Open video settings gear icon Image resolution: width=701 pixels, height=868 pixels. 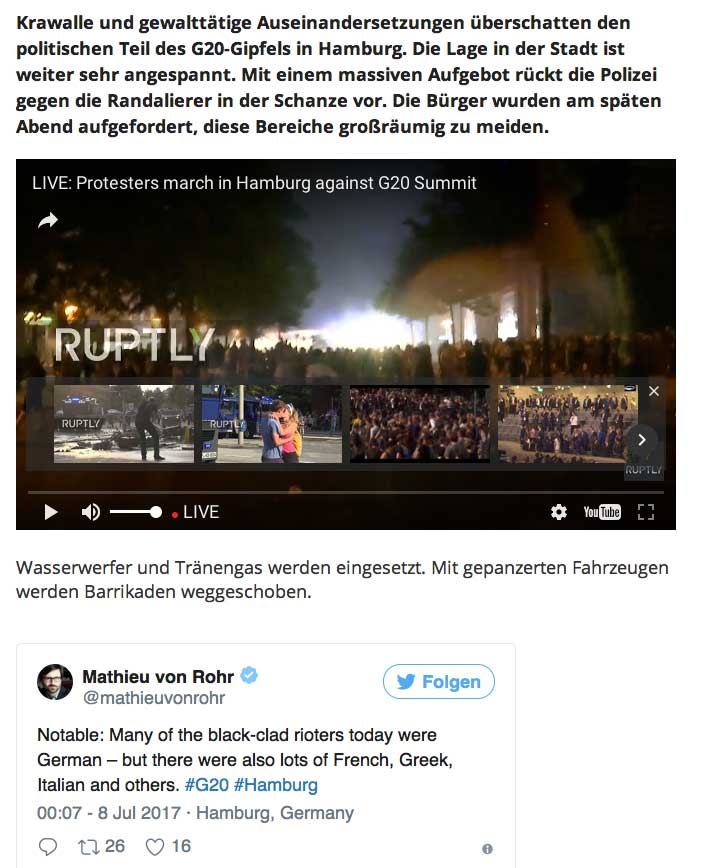559,512
